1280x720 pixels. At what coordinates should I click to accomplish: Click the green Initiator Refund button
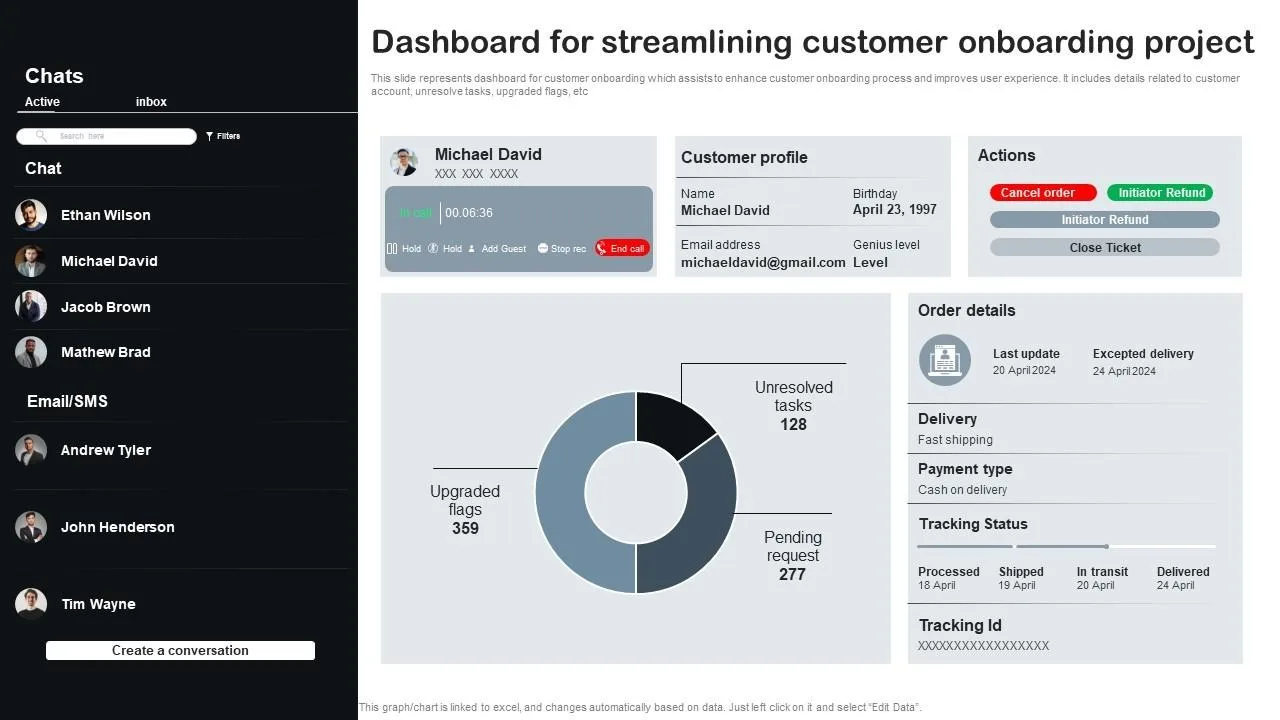tap(1160, 193)
